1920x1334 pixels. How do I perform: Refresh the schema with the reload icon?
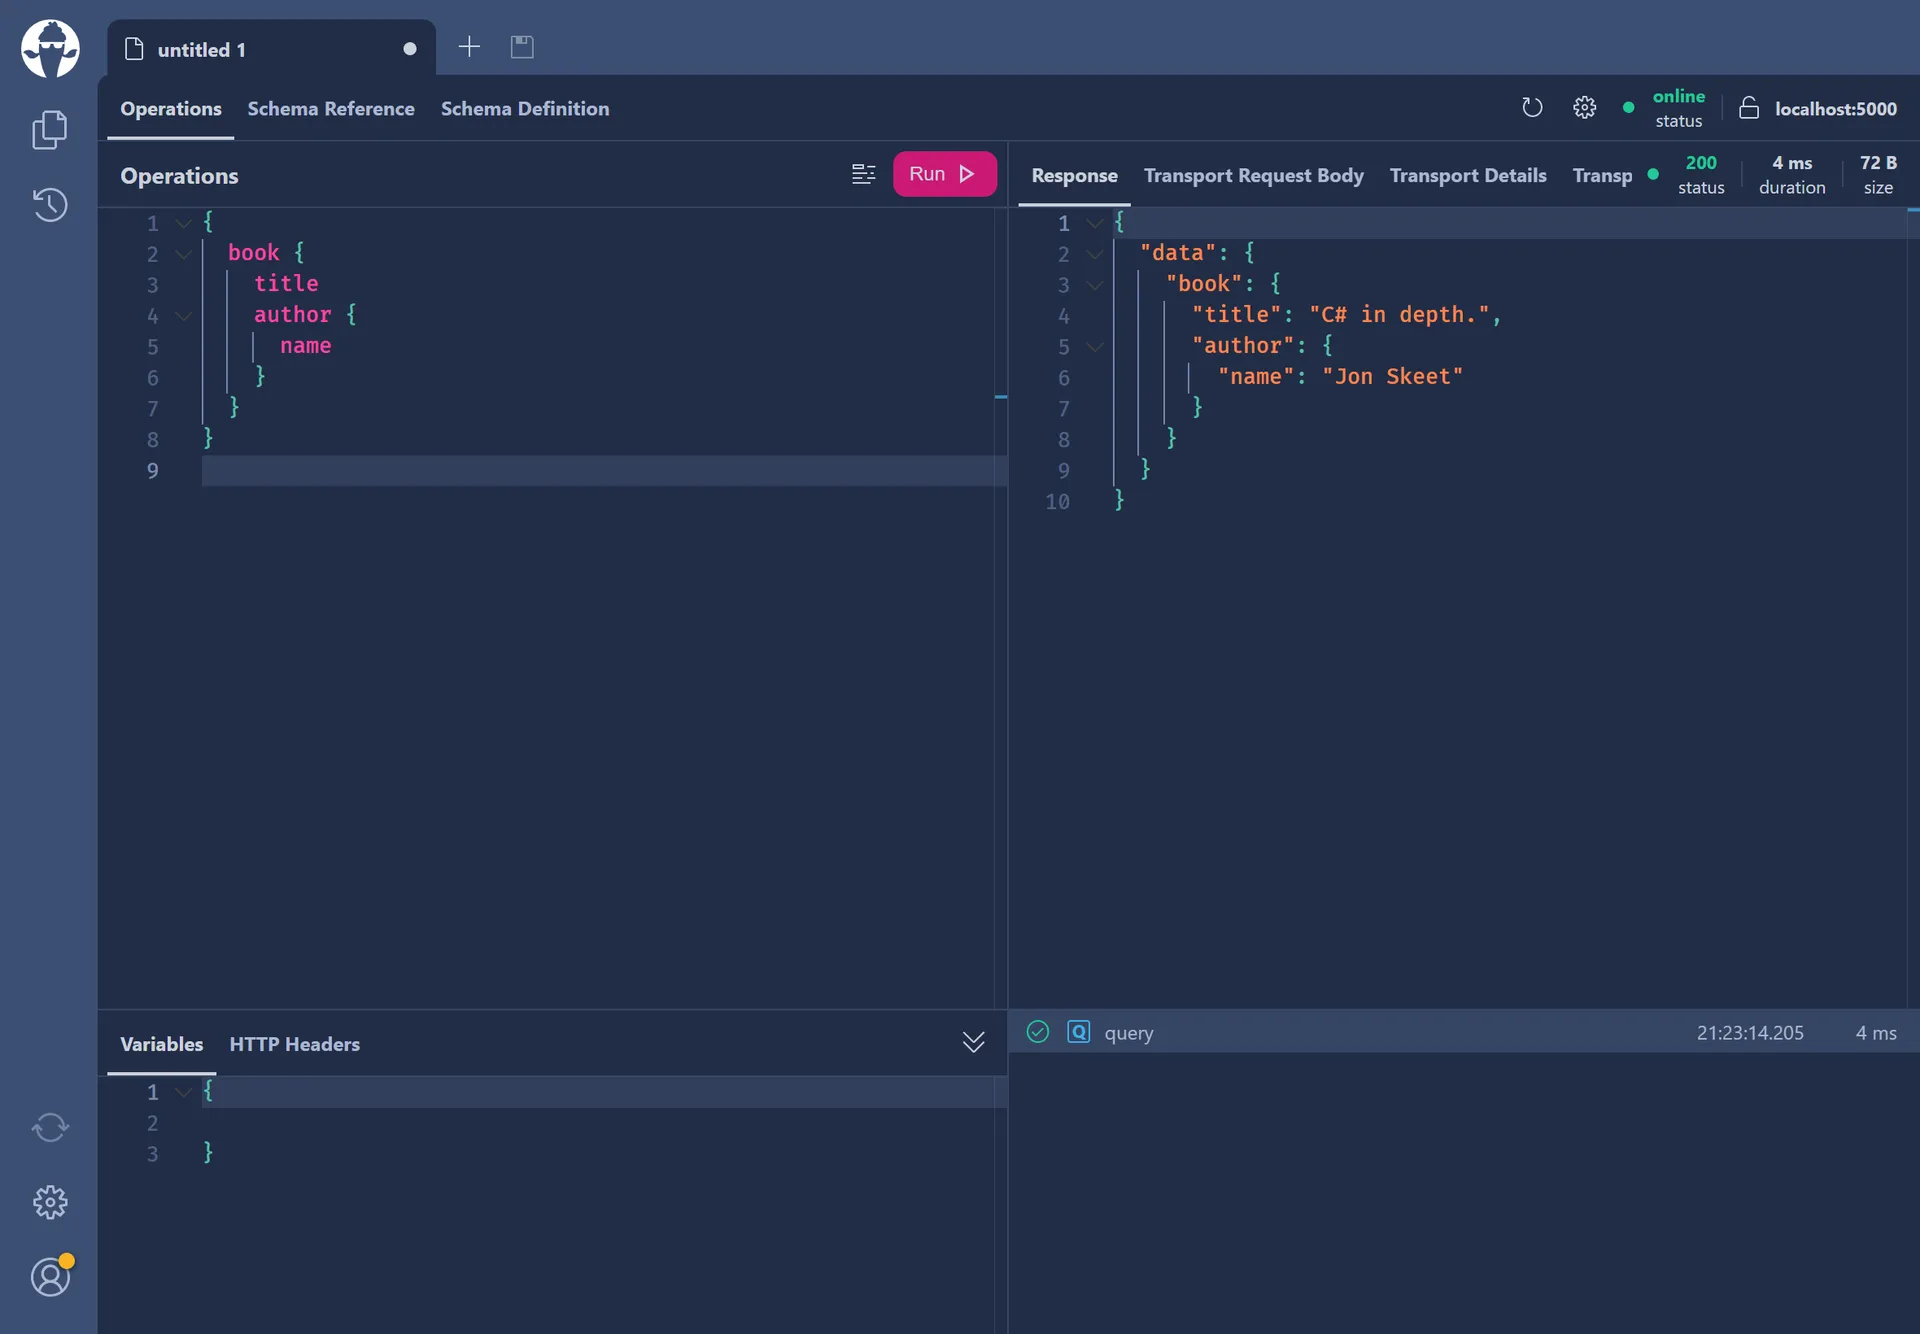[1532, 107]
